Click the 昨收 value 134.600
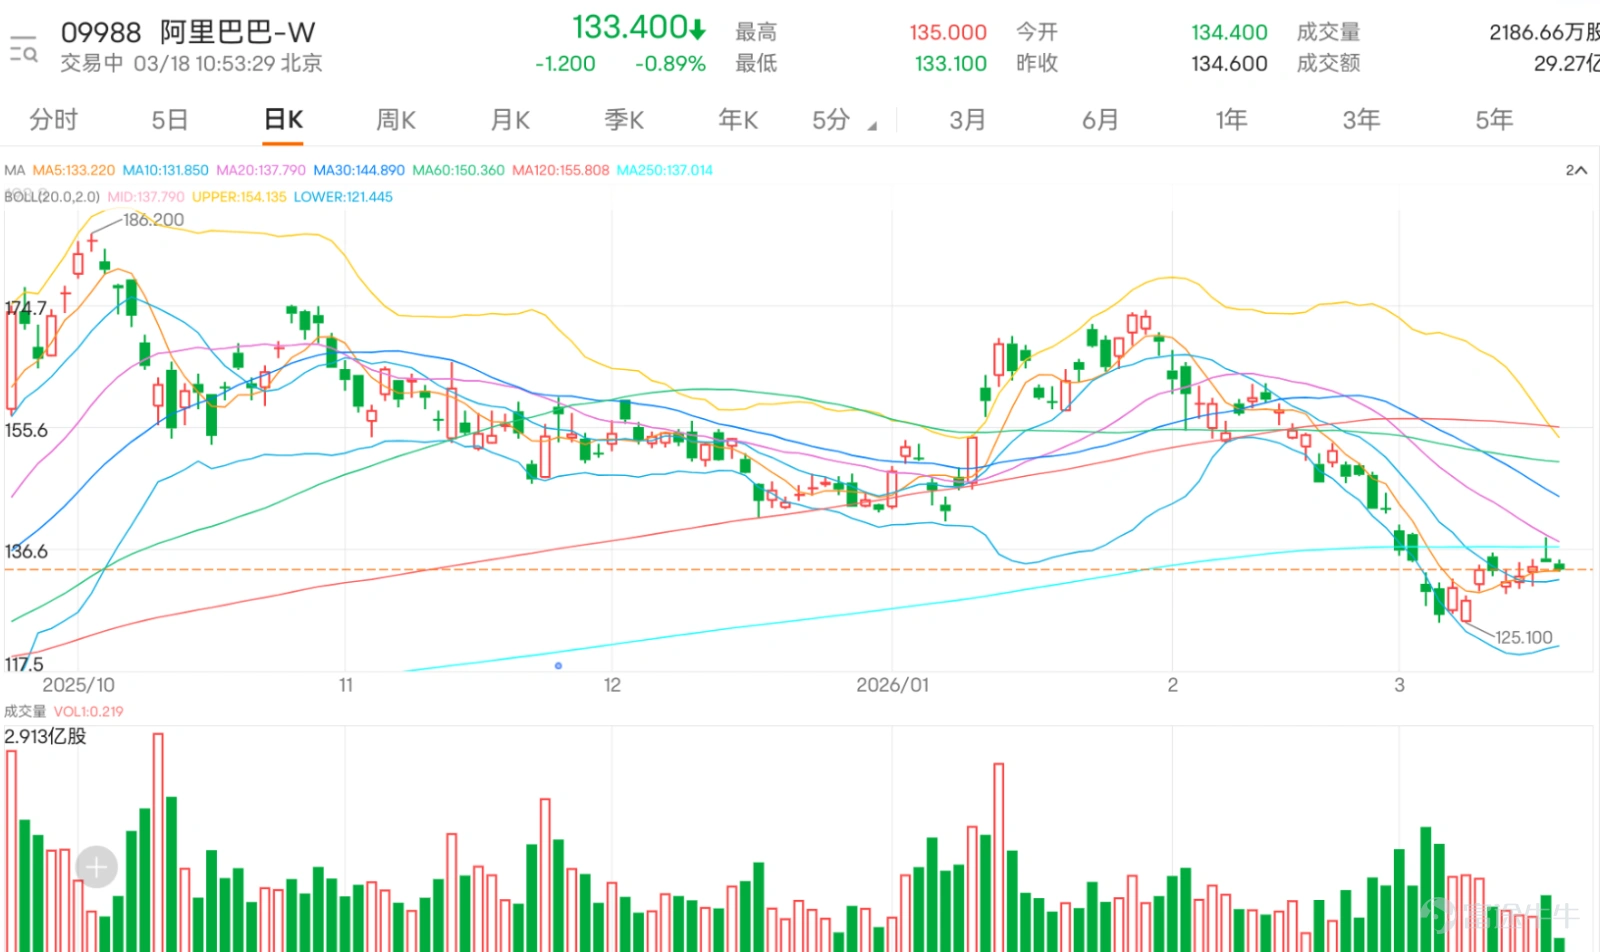This screenshot has height=952, width=1600. pyautogui.click(x=1229, y=64)
